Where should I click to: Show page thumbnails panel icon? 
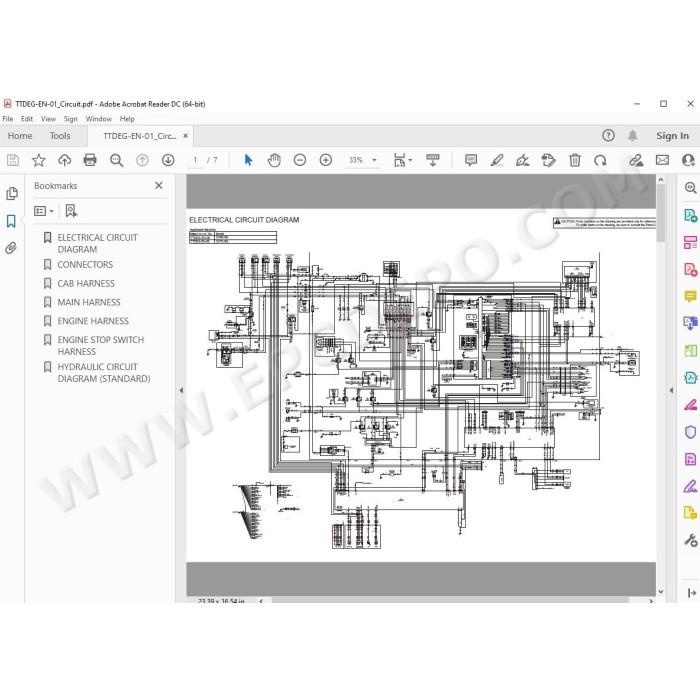[x=12, y=193]
